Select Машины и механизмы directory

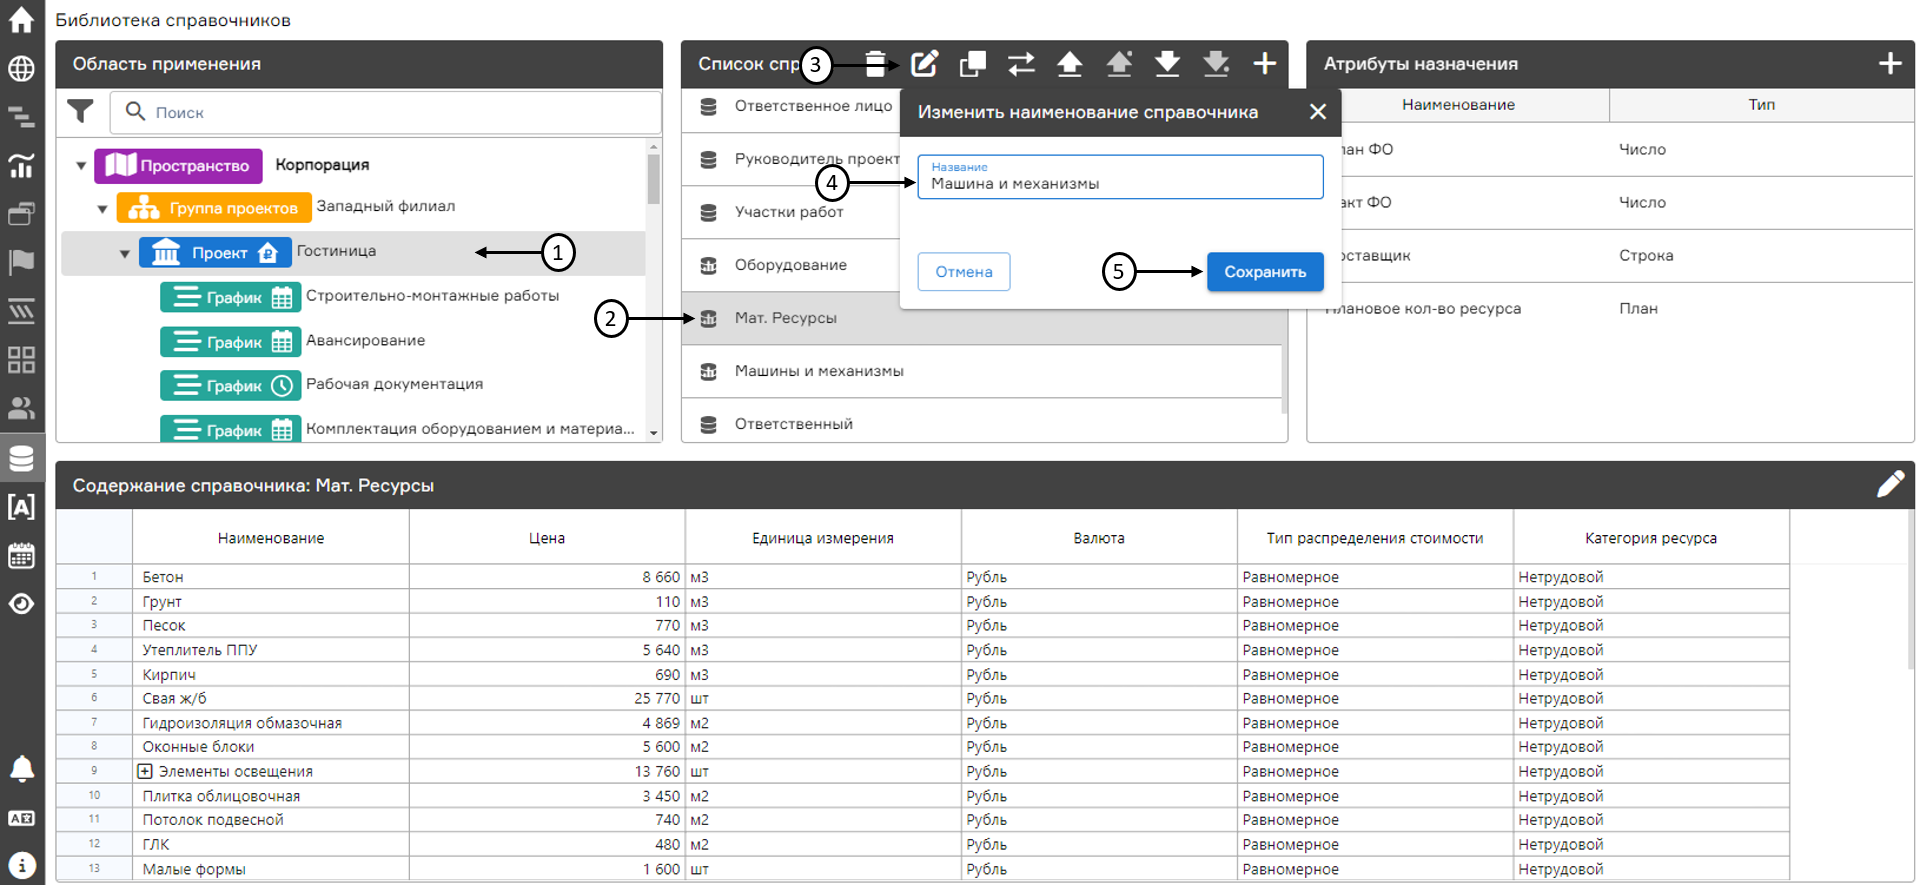pos(982,371)
